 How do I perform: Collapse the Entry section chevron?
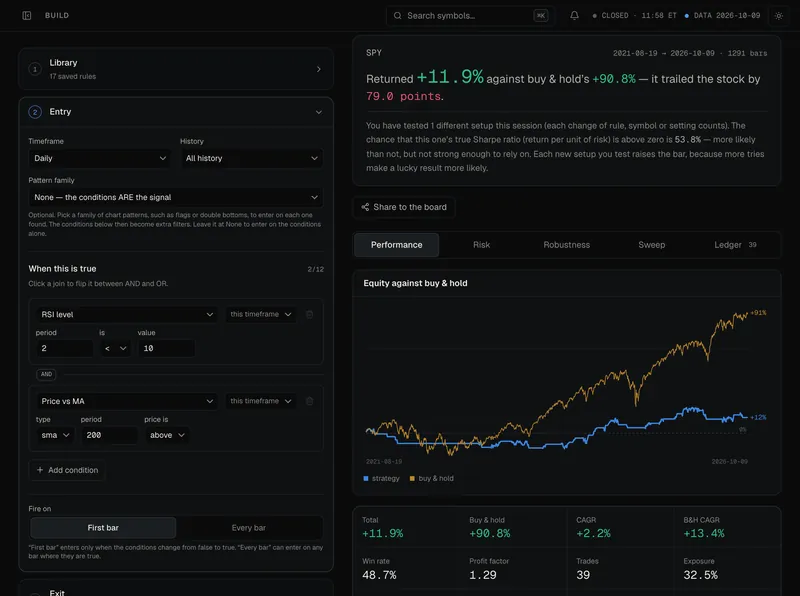pos(318,112)
